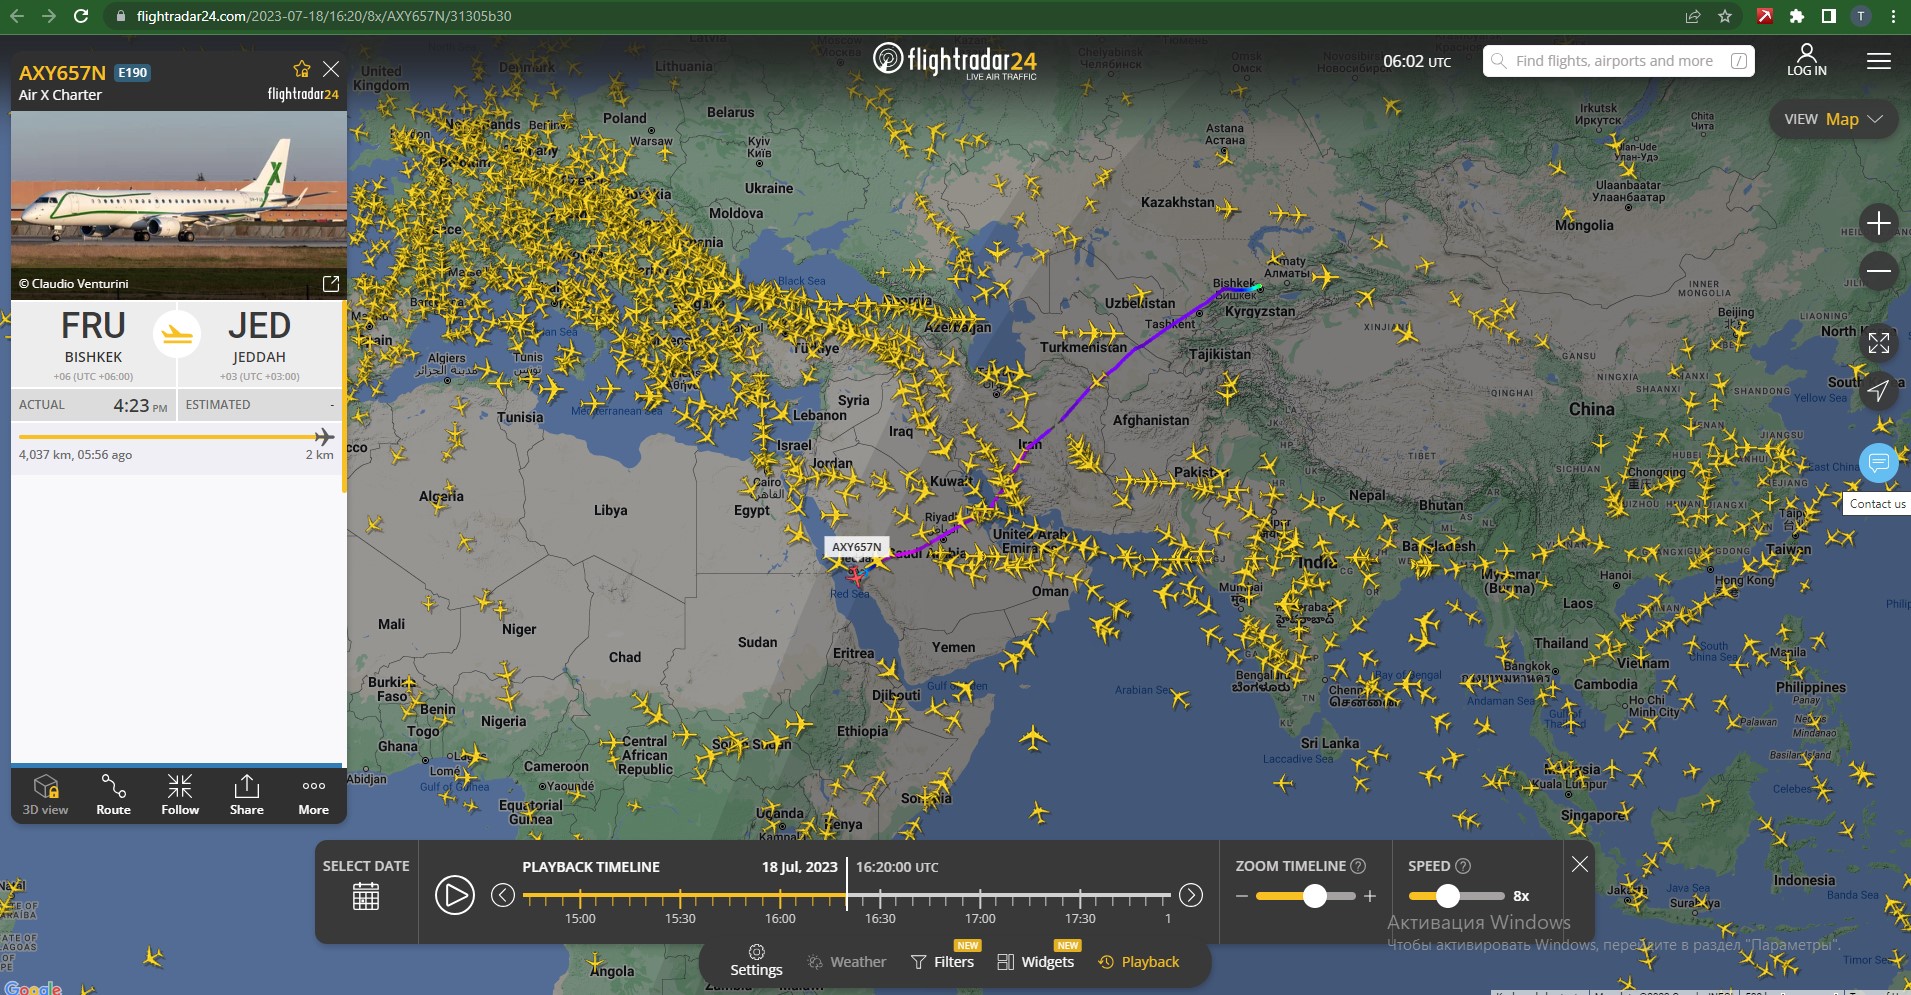Click LOG IN account button
Image resolution: width=1911 pixels, height=995 pixels.
pyautogui.click(x=1807, y=60)
